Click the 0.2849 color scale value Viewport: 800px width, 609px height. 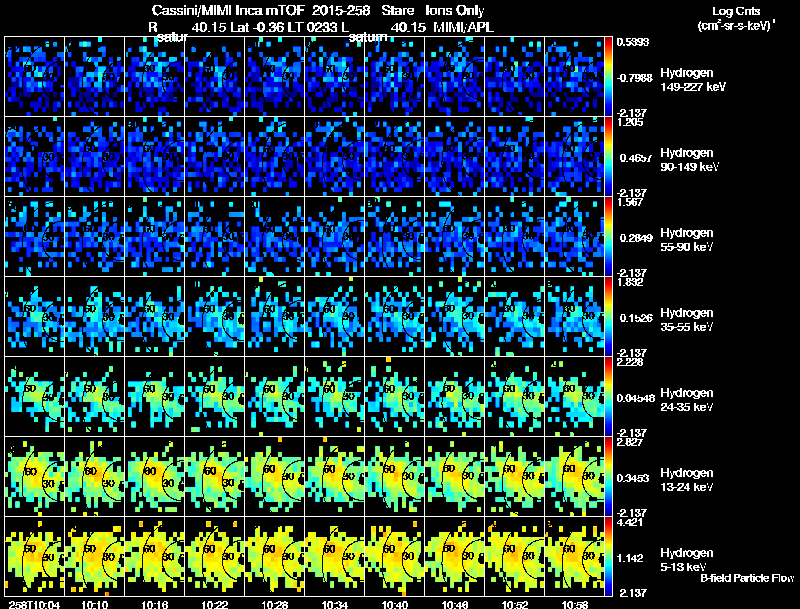[x=635, y=238]
